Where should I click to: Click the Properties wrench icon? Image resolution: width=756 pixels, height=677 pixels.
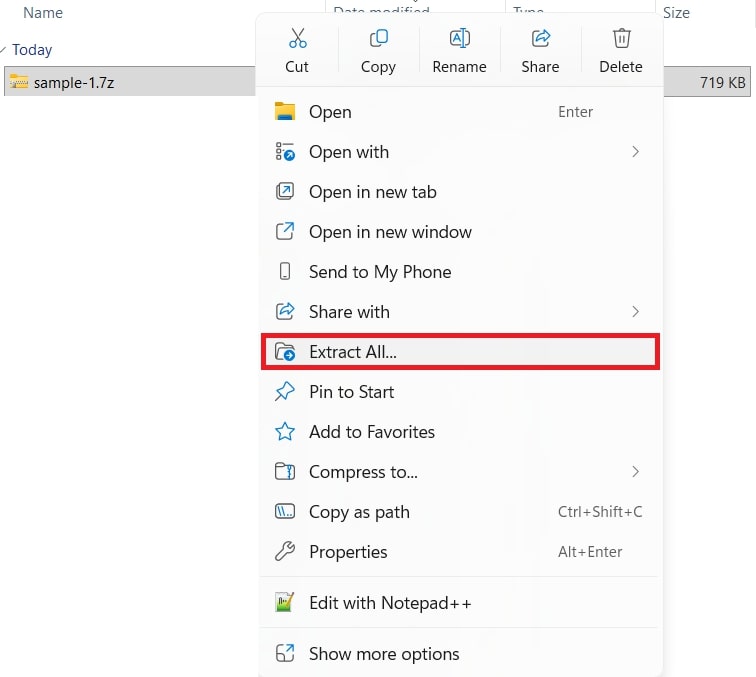click(x=285, y=552)
